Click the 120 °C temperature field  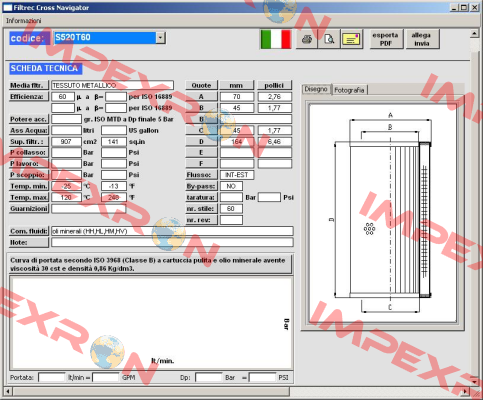click(66, 197)
